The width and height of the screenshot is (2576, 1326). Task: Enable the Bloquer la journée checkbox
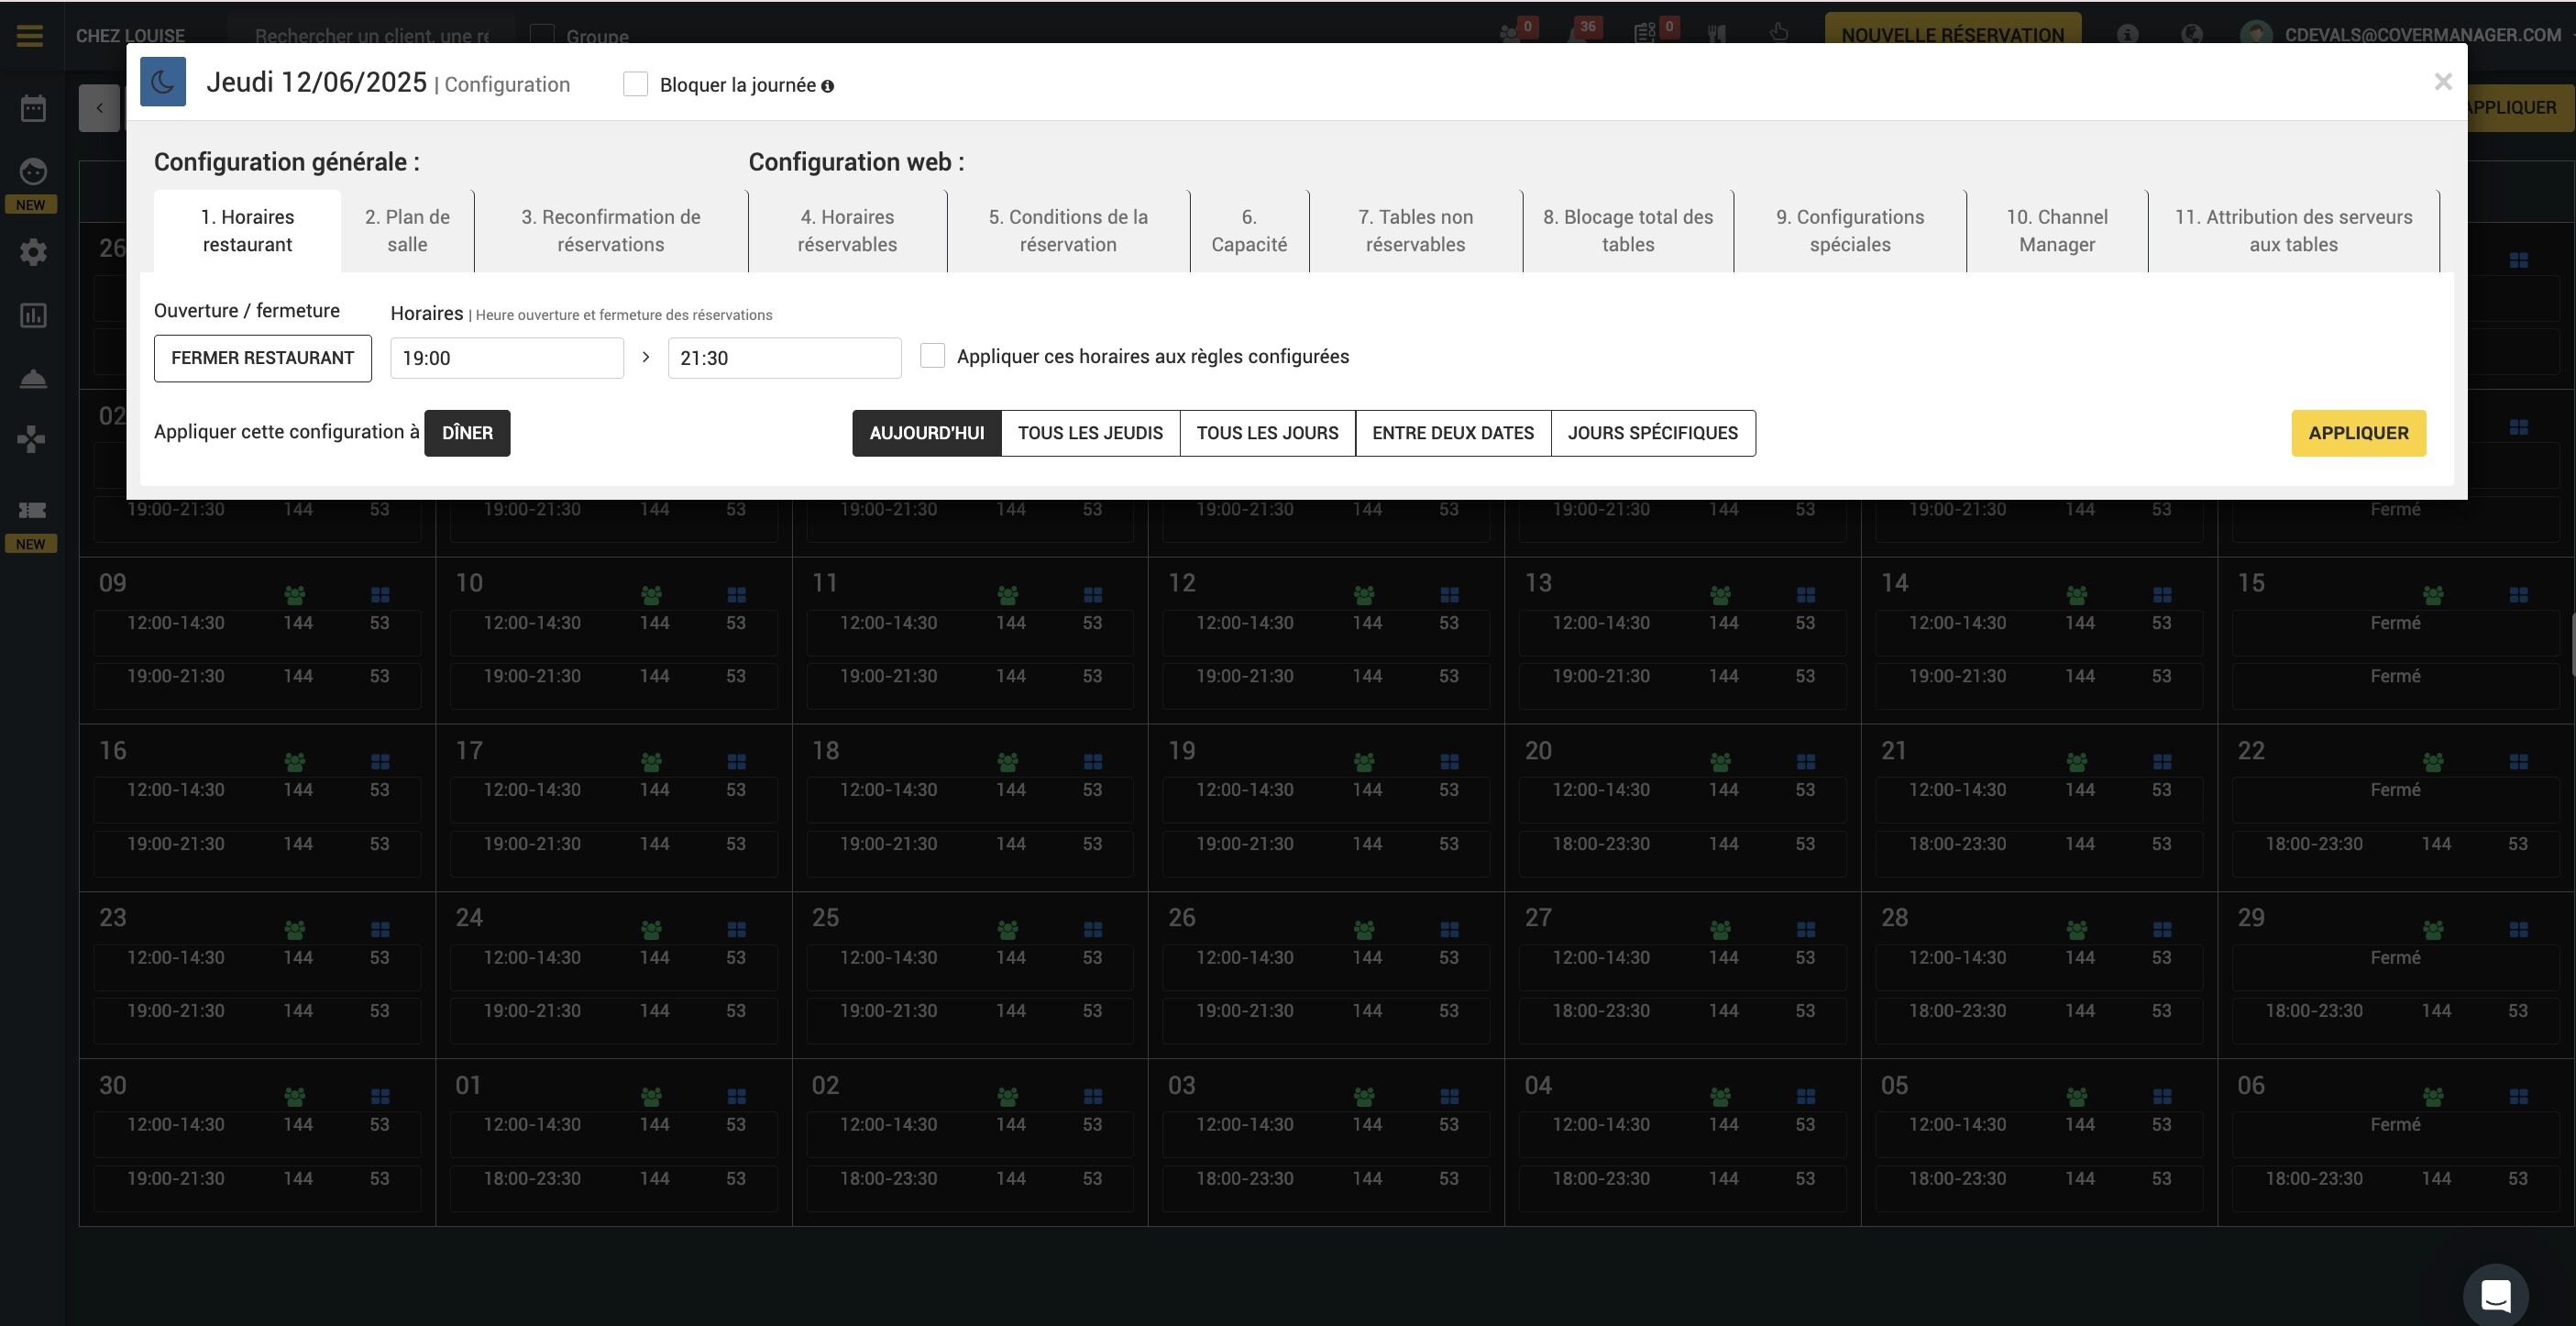point(635,85)
